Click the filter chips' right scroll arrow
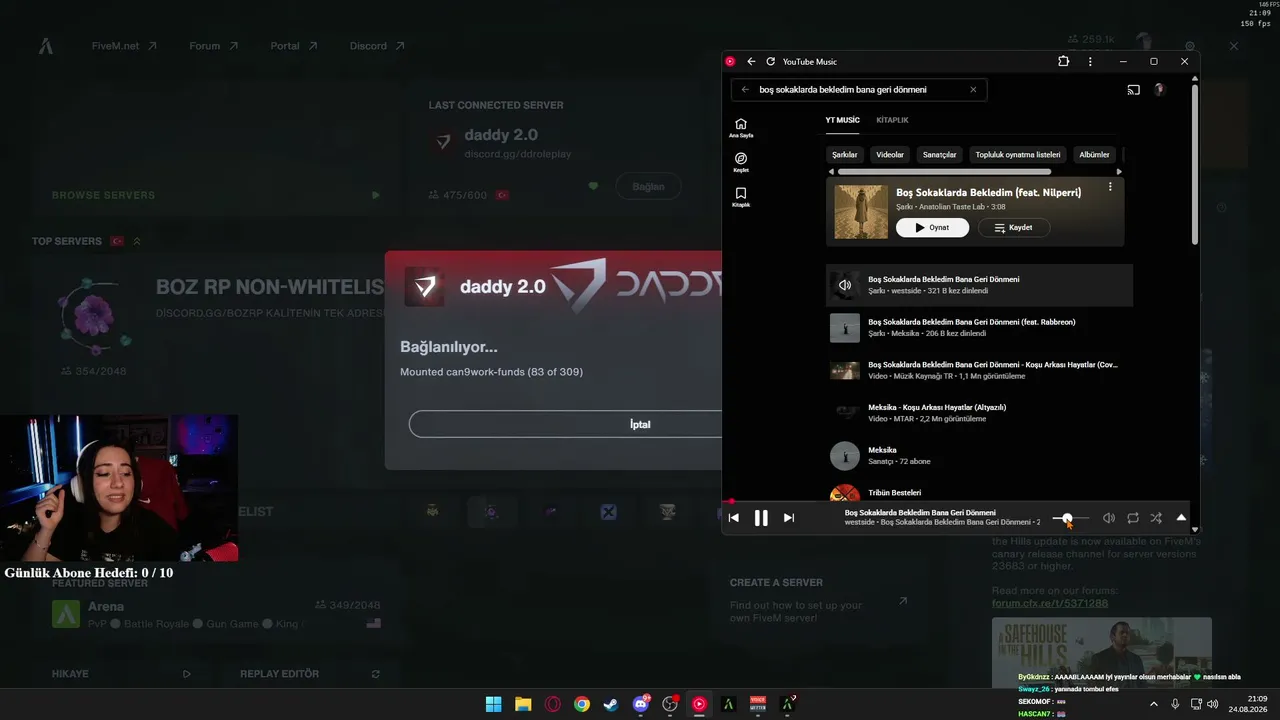The height and width of the screenshot is (720, 1280). [1119, 172]
